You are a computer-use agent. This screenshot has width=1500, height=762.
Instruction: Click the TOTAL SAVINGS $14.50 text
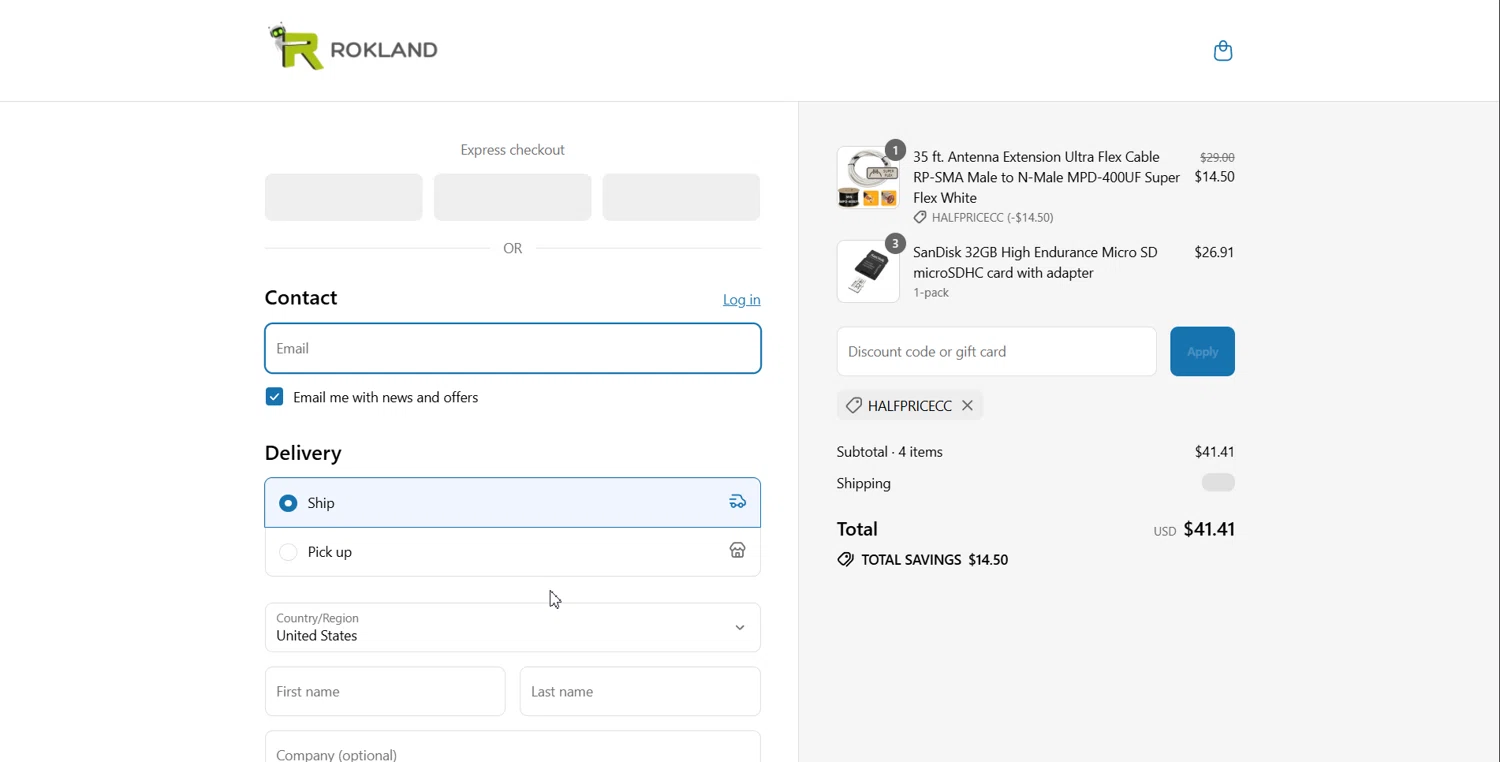[935, 561]
